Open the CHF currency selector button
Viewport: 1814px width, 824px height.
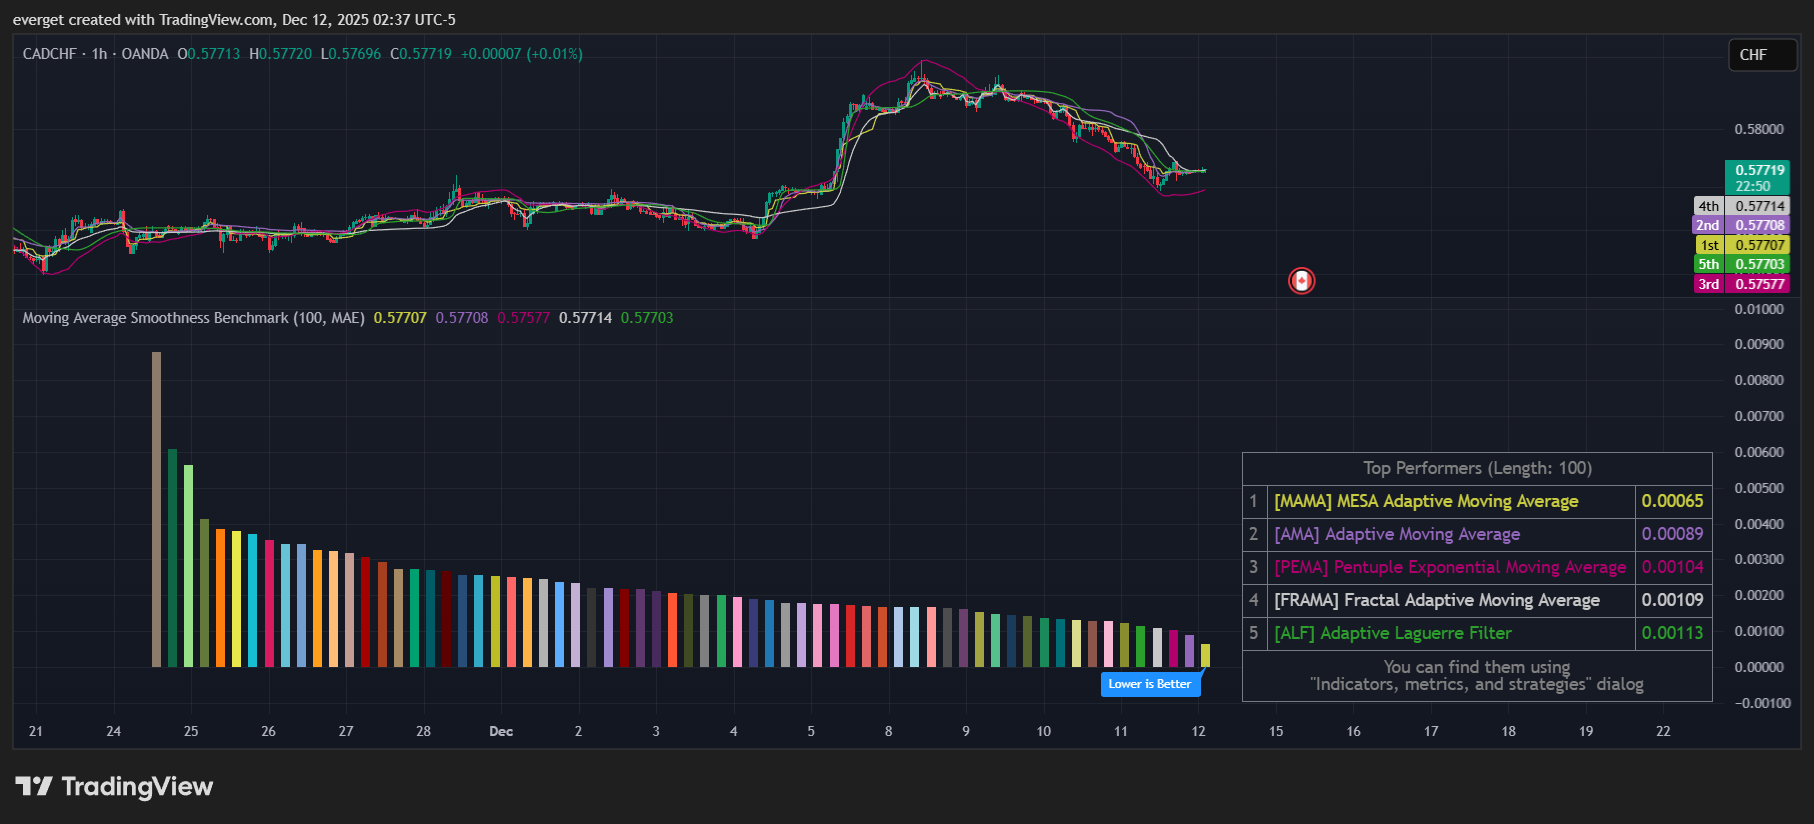pyautogui.click(x=1763, y=55)
